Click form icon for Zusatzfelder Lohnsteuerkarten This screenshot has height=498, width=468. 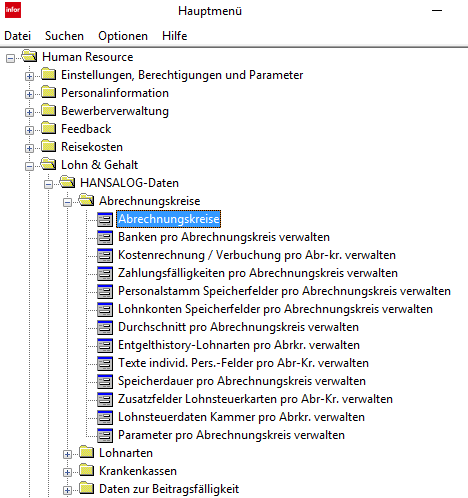pyautogui.click(x=105, y=400)
